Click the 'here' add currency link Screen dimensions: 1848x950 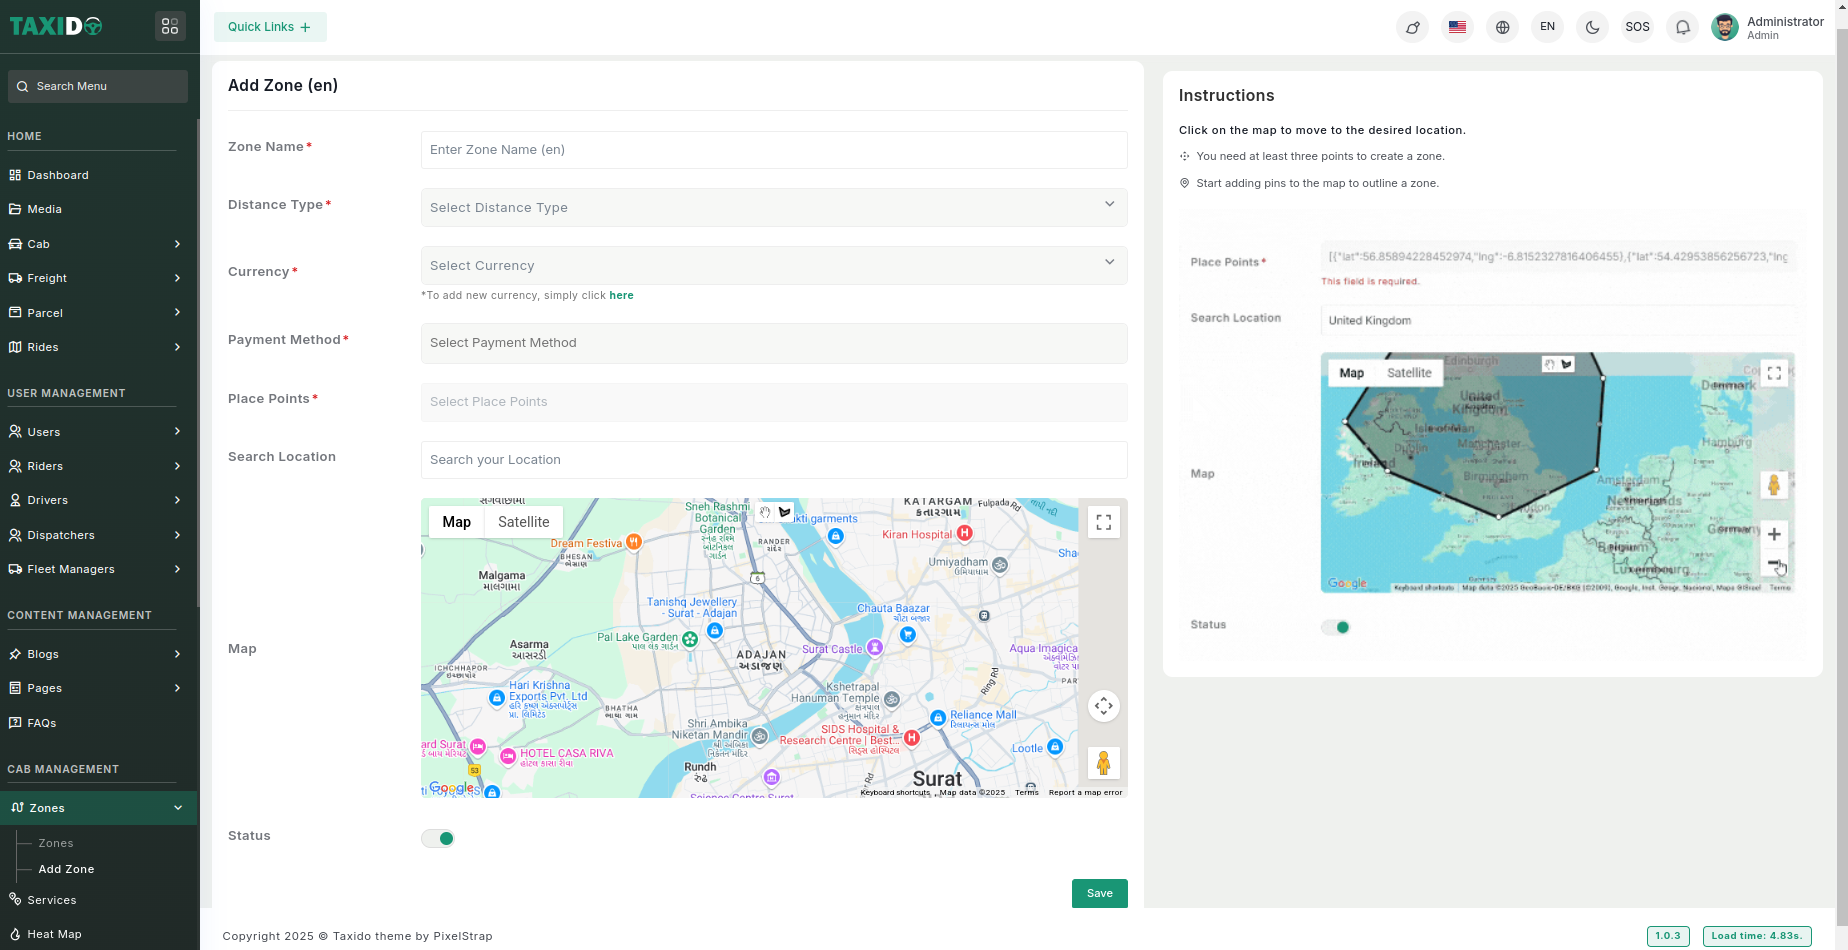(x=621, y=295)
